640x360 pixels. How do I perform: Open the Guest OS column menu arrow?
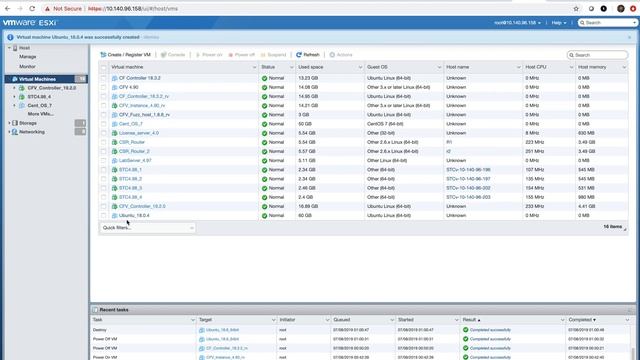coord(439,67)
